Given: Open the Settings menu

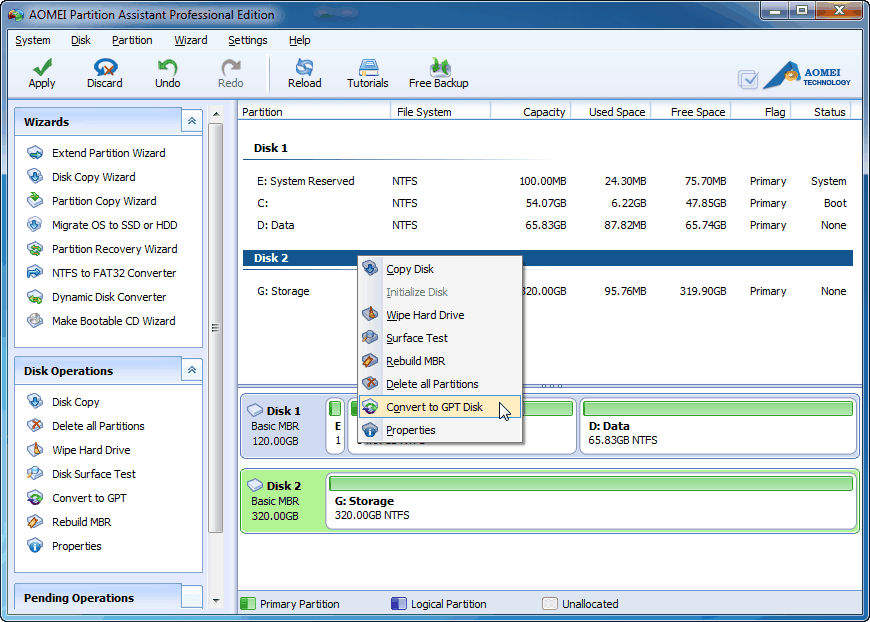Looking at the screenshot, I should tap(247, 41).
